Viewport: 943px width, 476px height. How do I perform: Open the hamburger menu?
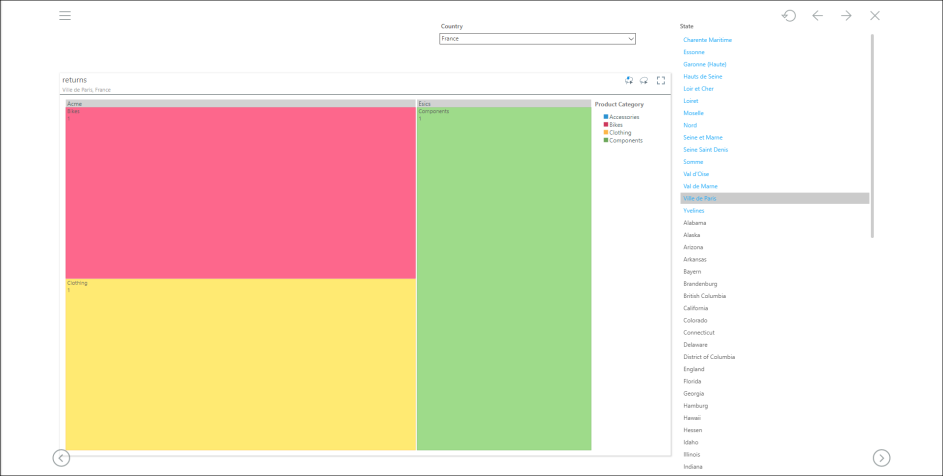tap(65, 16)
